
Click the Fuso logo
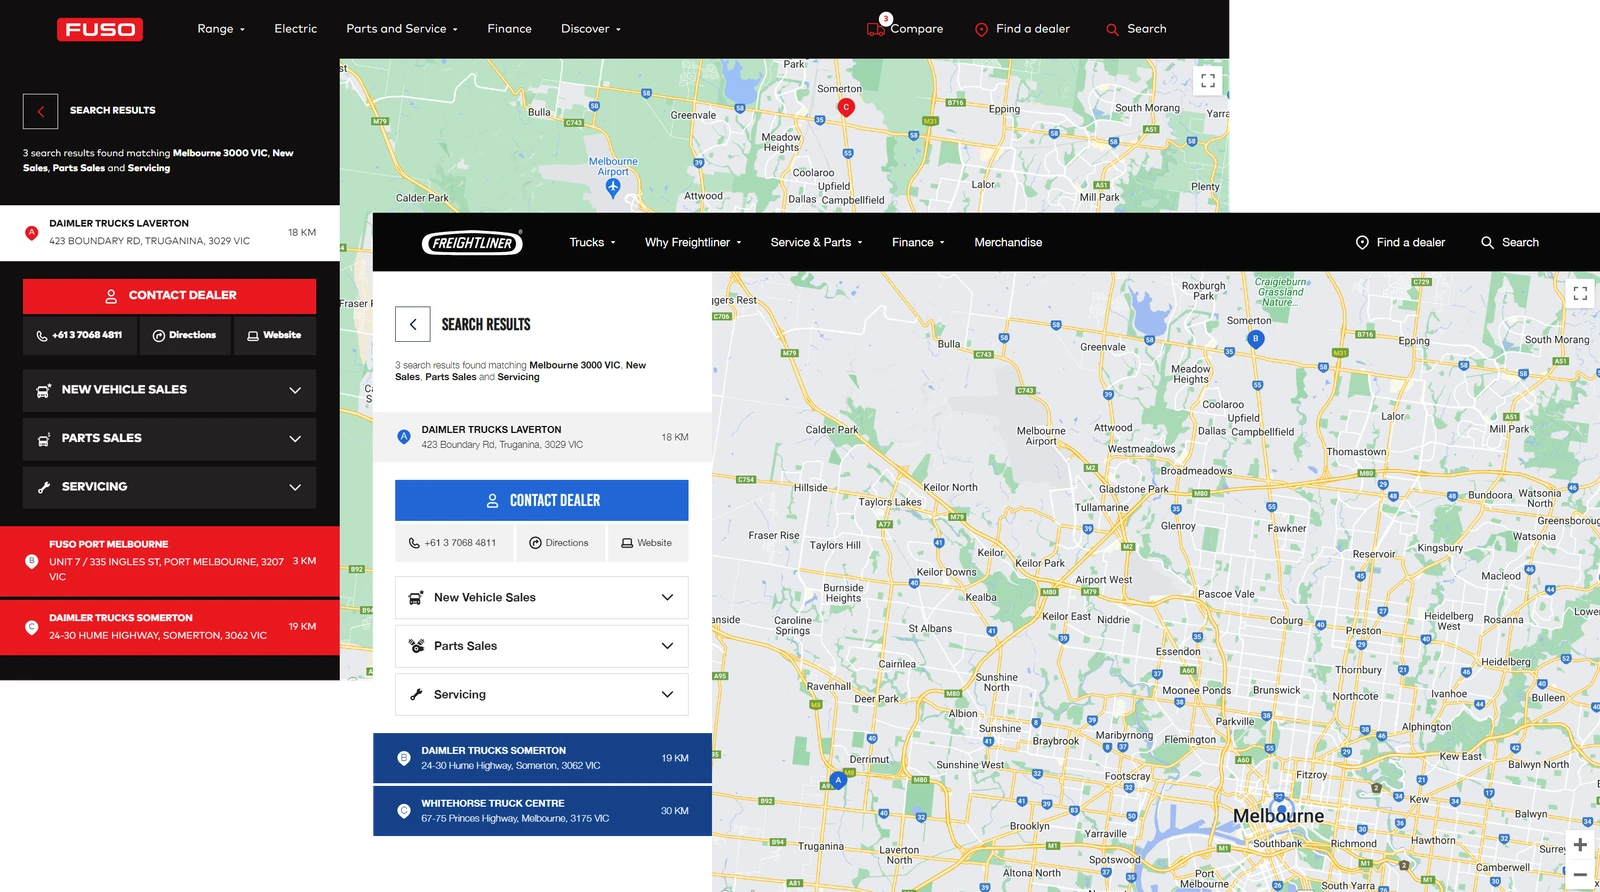tap(100, 29)
